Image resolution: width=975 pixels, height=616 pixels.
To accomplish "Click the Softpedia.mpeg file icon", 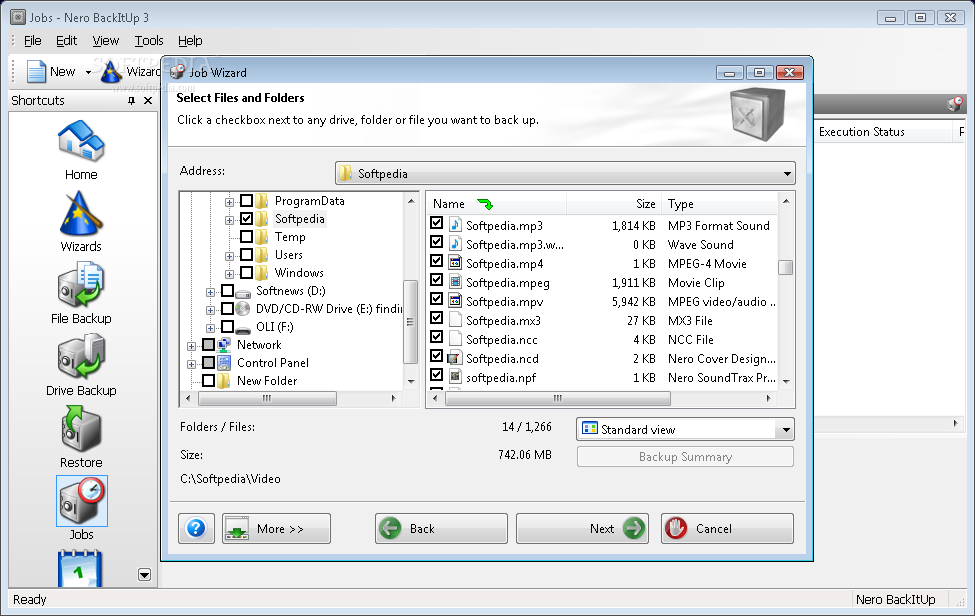I will pos(455,282).
